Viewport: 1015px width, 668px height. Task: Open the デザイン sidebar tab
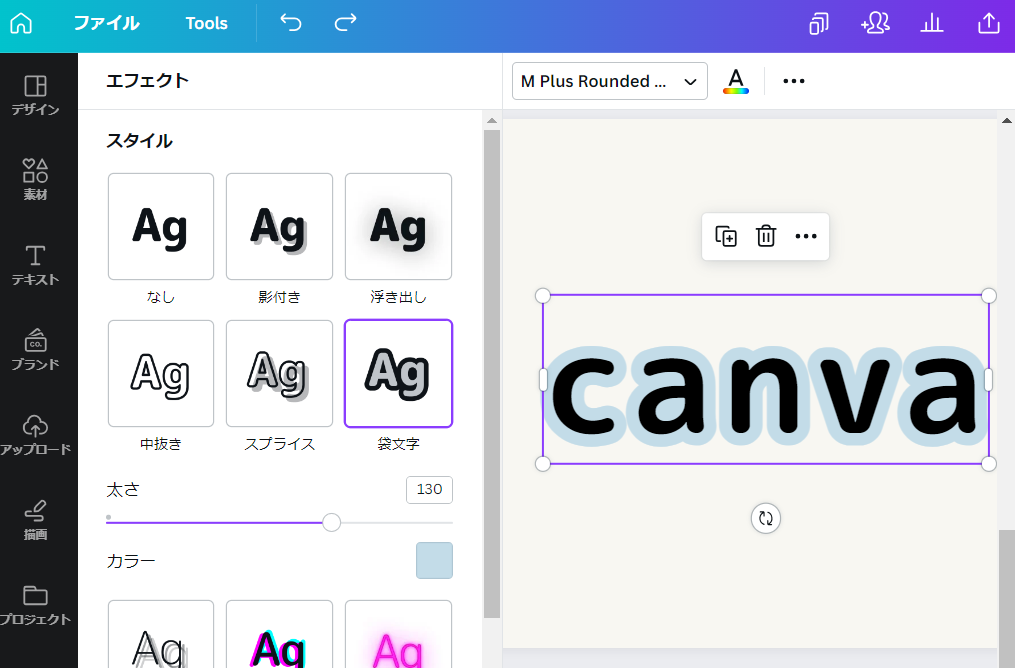[36, 96]
